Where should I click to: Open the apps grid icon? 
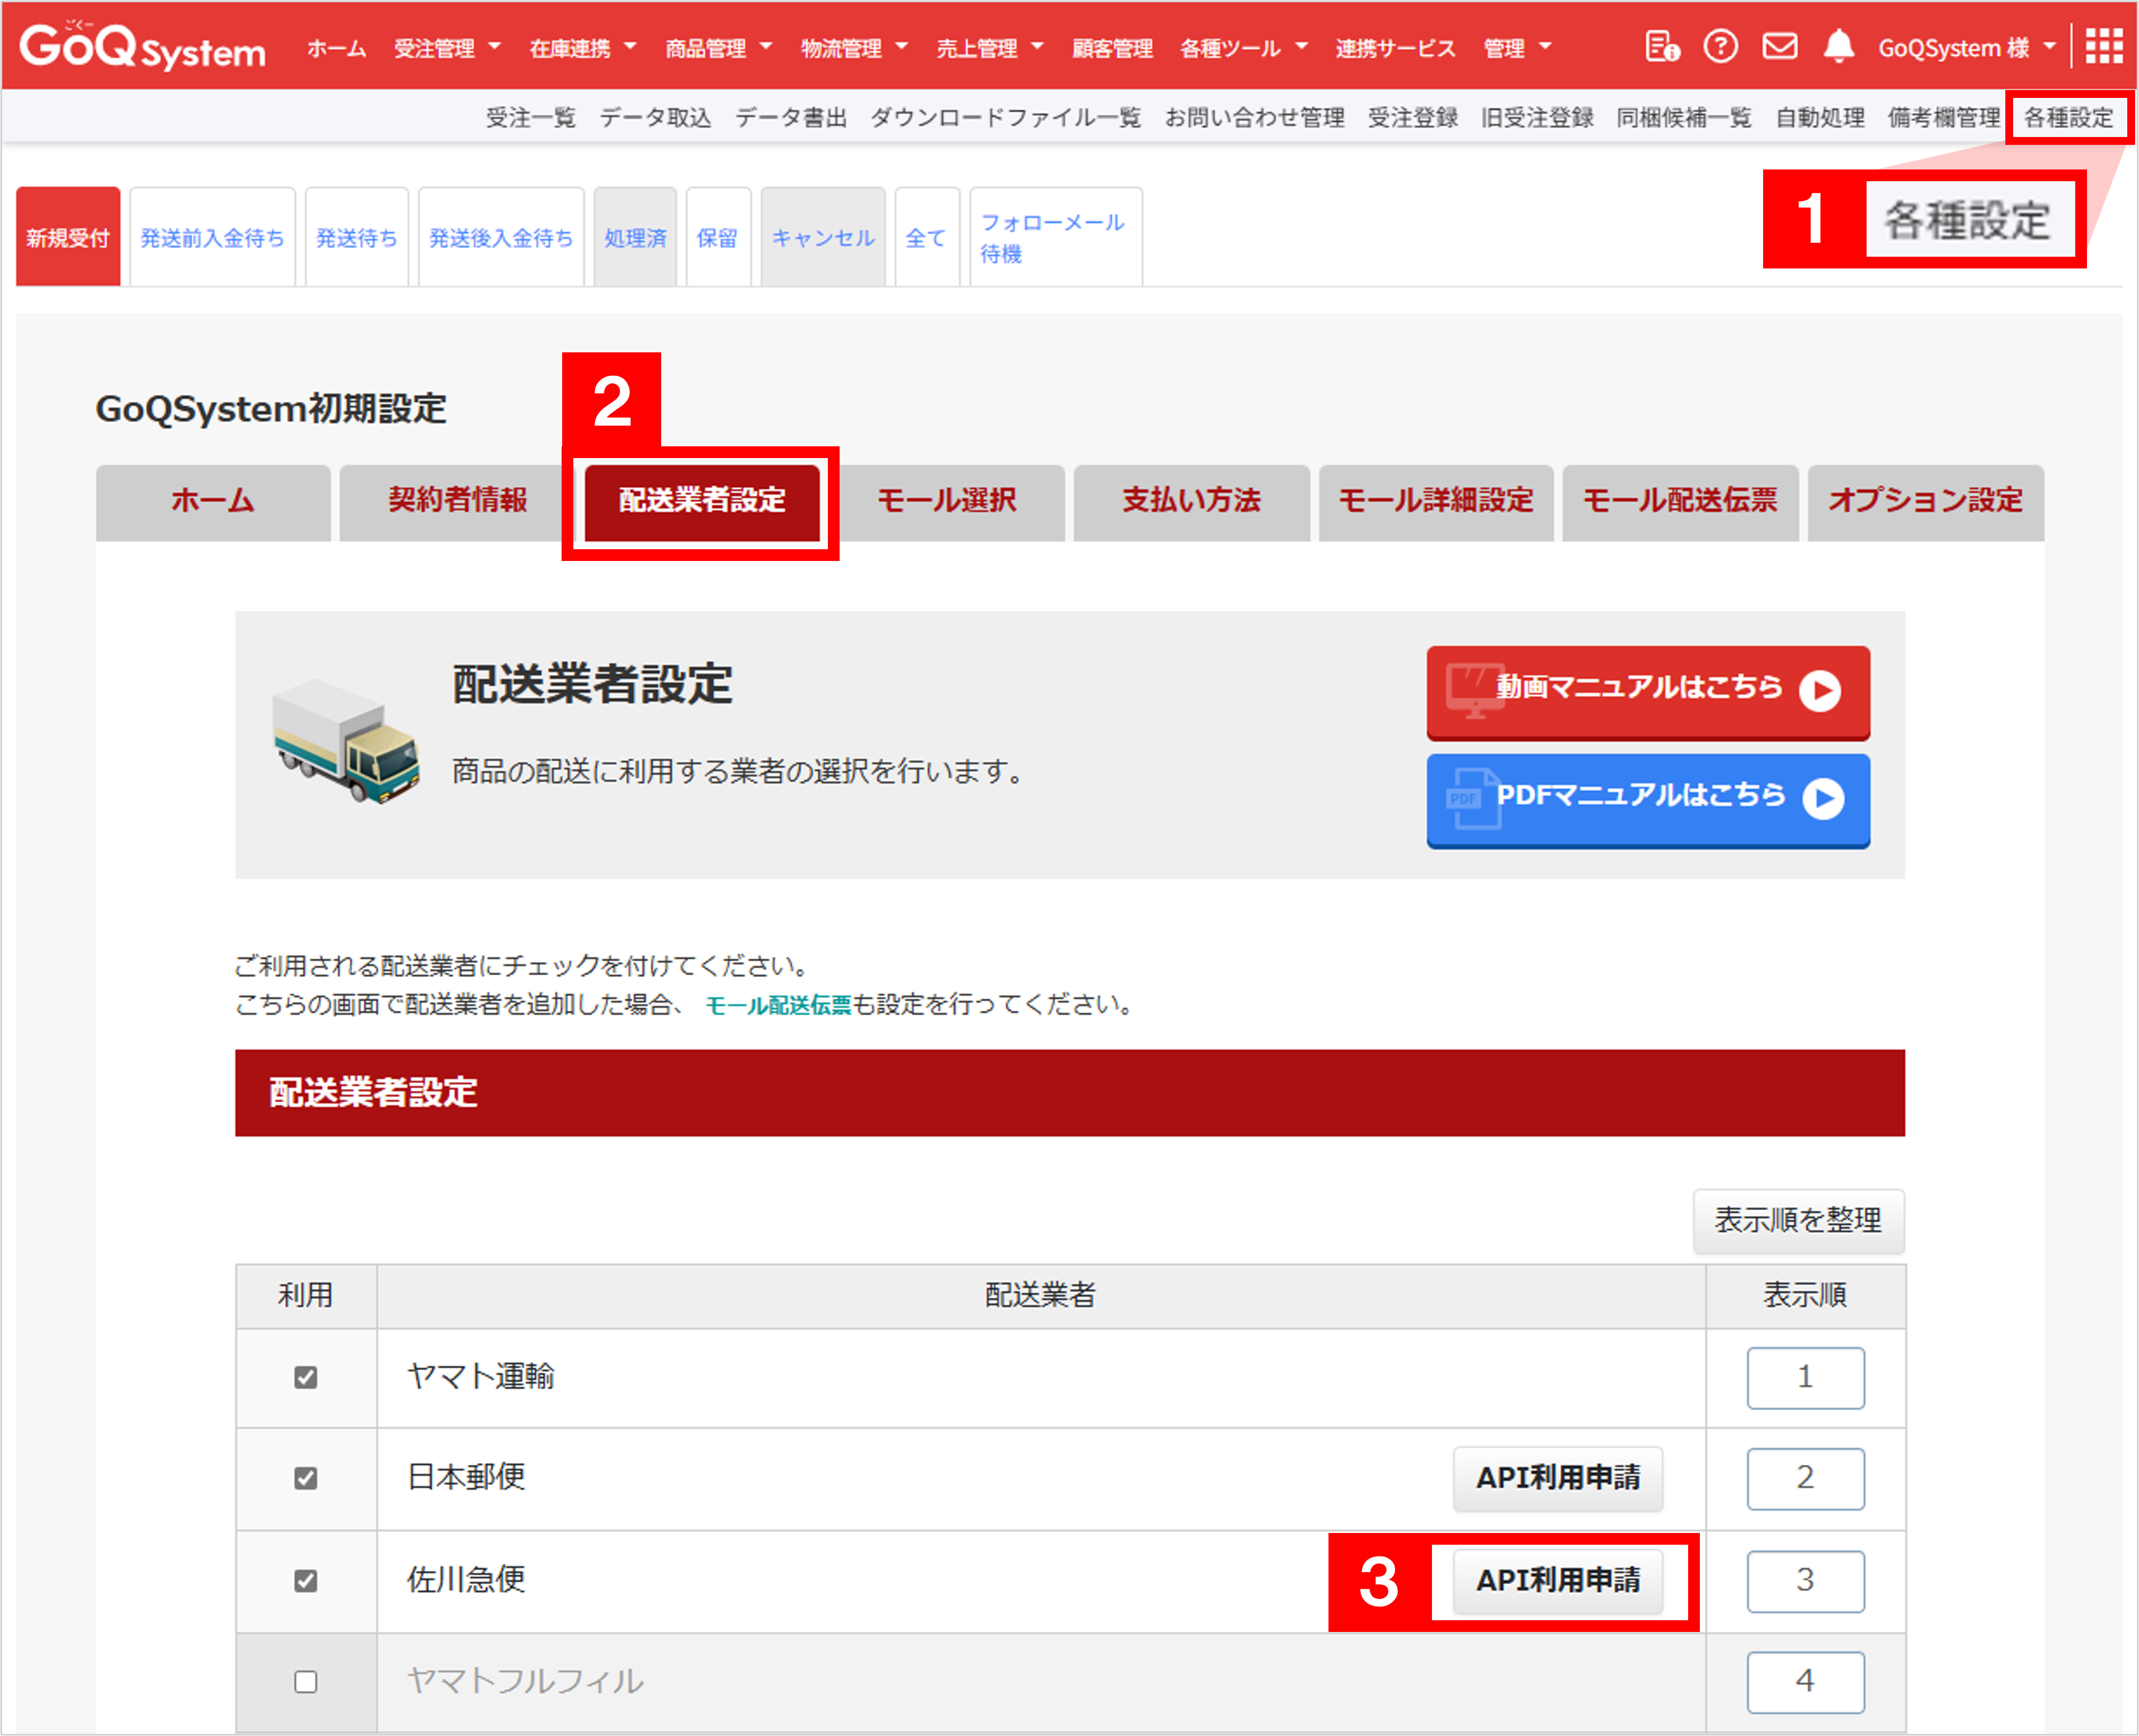2103,47
